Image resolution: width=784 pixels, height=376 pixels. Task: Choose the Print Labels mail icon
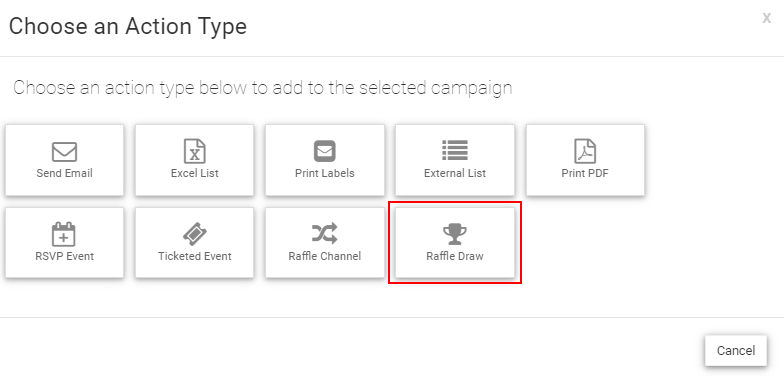click(324, 151)
